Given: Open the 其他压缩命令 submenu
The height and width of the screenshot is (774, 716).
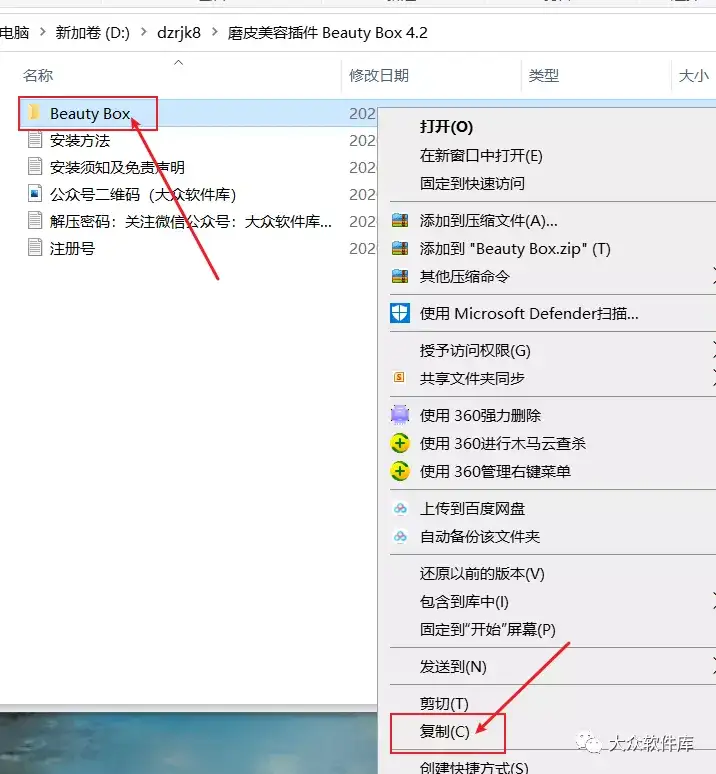Looking at the screenshot, I should (x=464, y=276).
